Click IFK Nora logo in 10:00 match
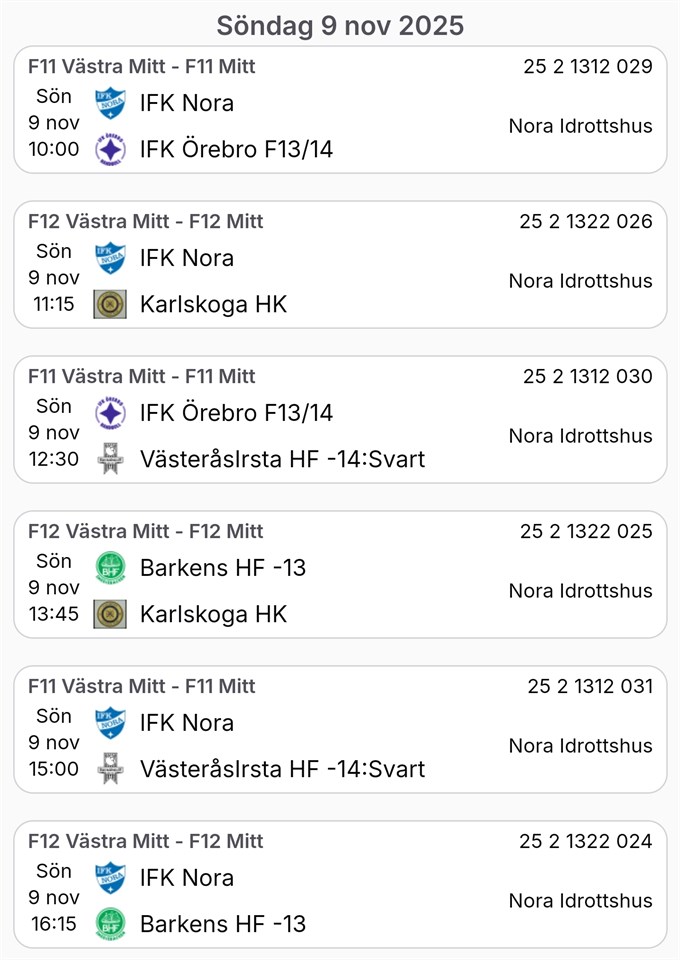The height and width of the screenshot is (960, 680). coord(110,103)
